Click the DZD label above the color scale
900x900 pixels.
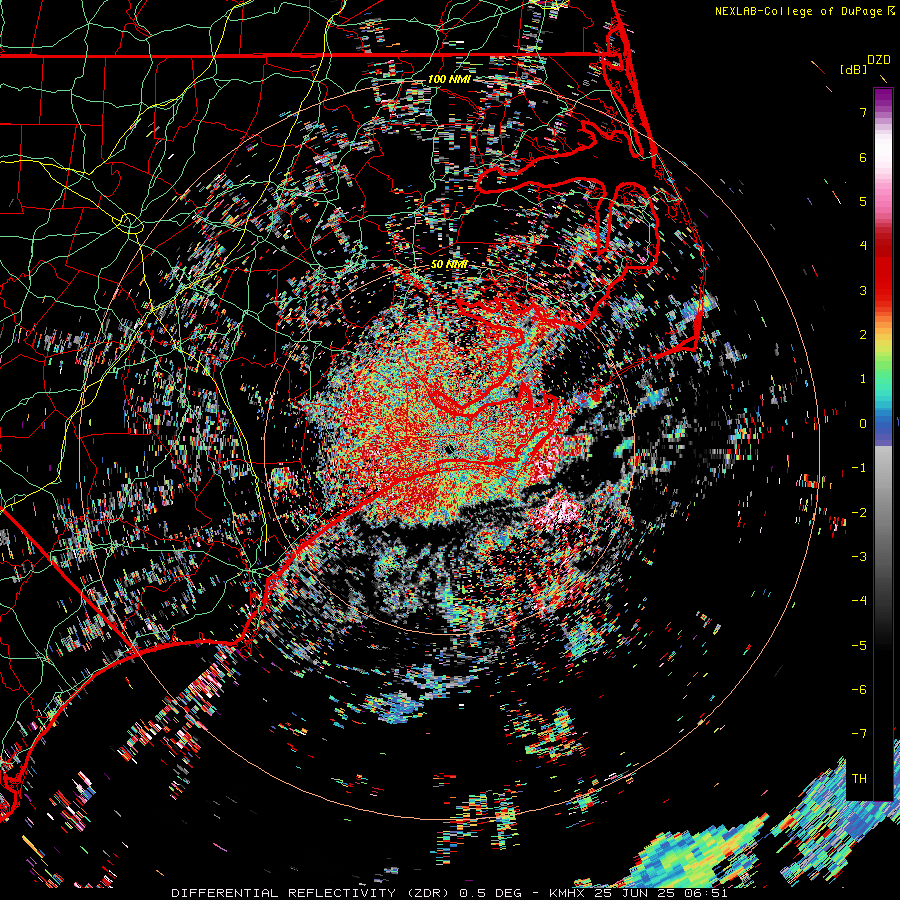click(x=879, y=60)
